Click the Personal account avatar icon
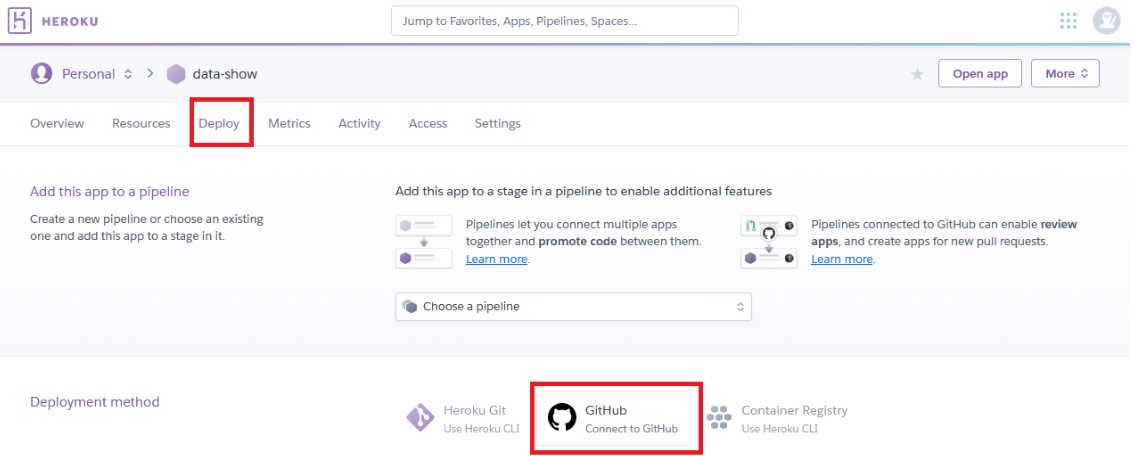The image size is (1135, 456). pyautogui.click(x=41, y=74)
